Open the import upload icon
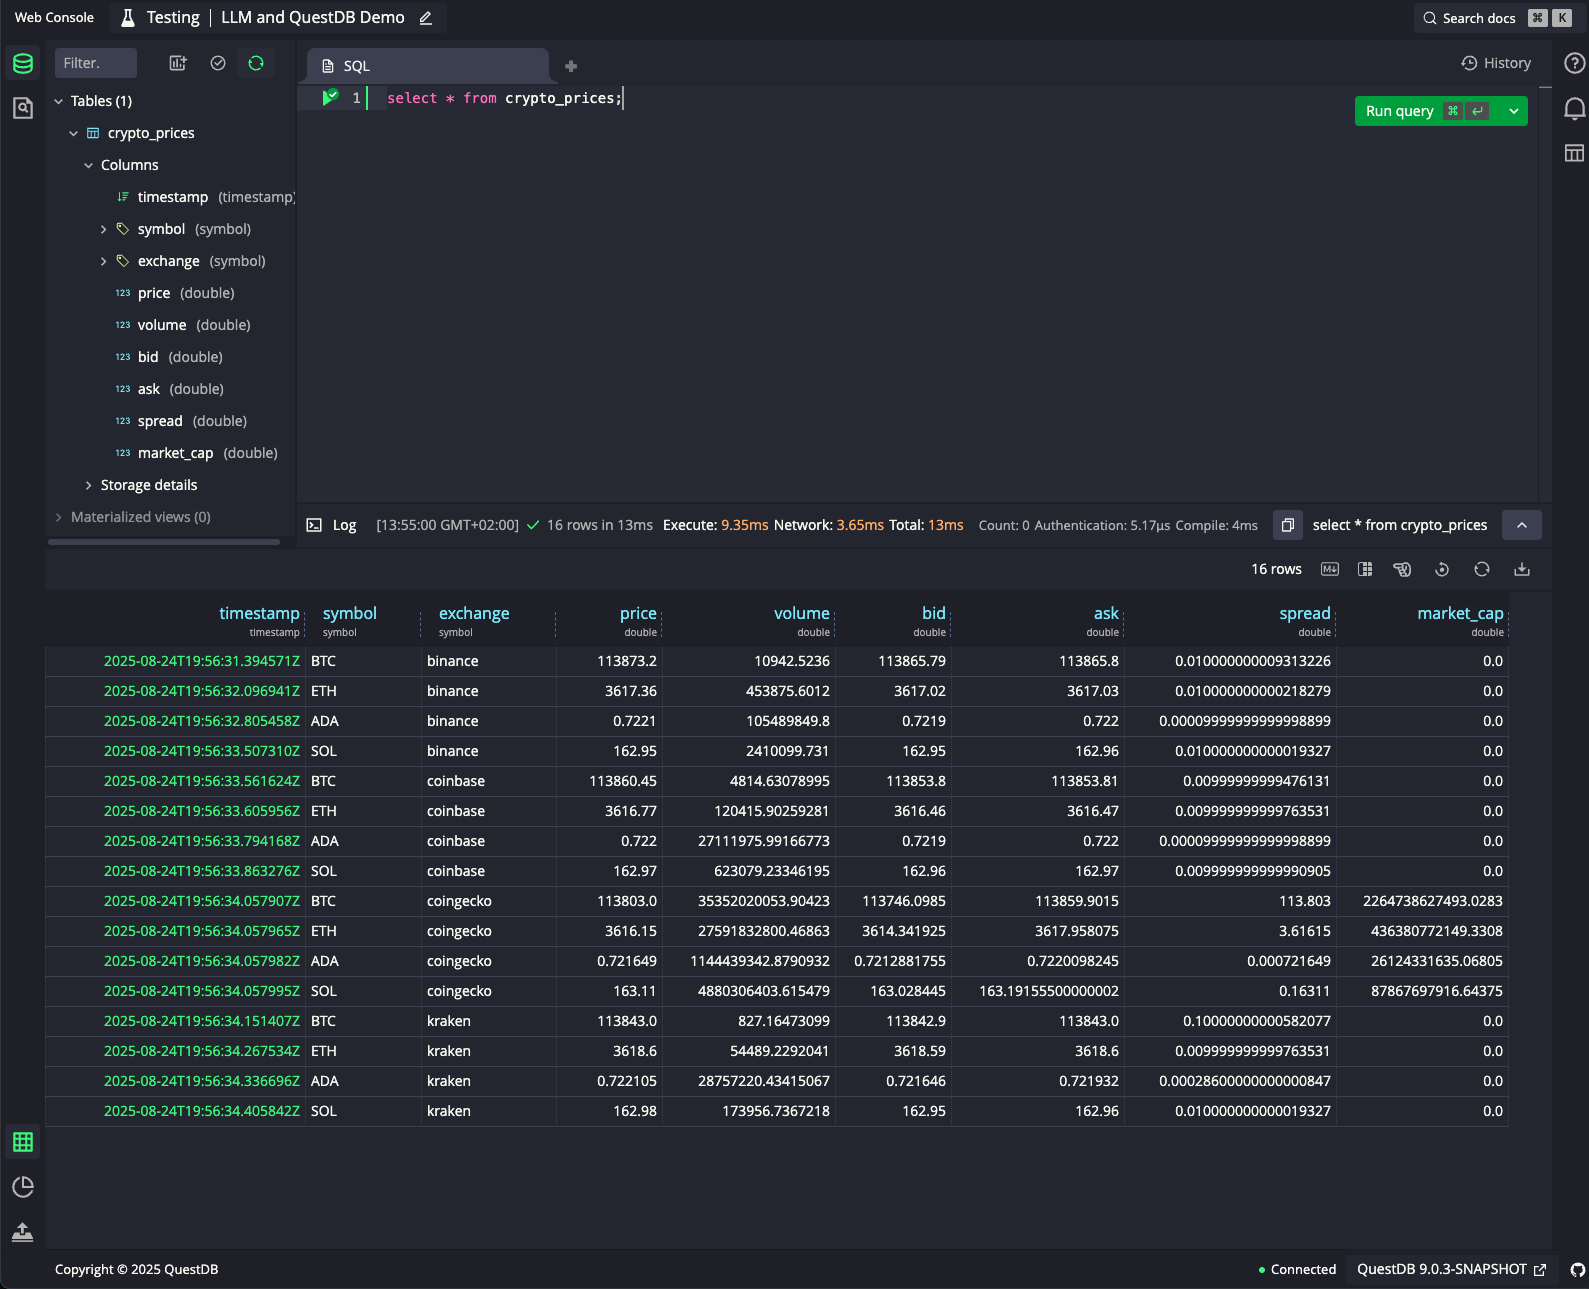 click(22, 1232)
